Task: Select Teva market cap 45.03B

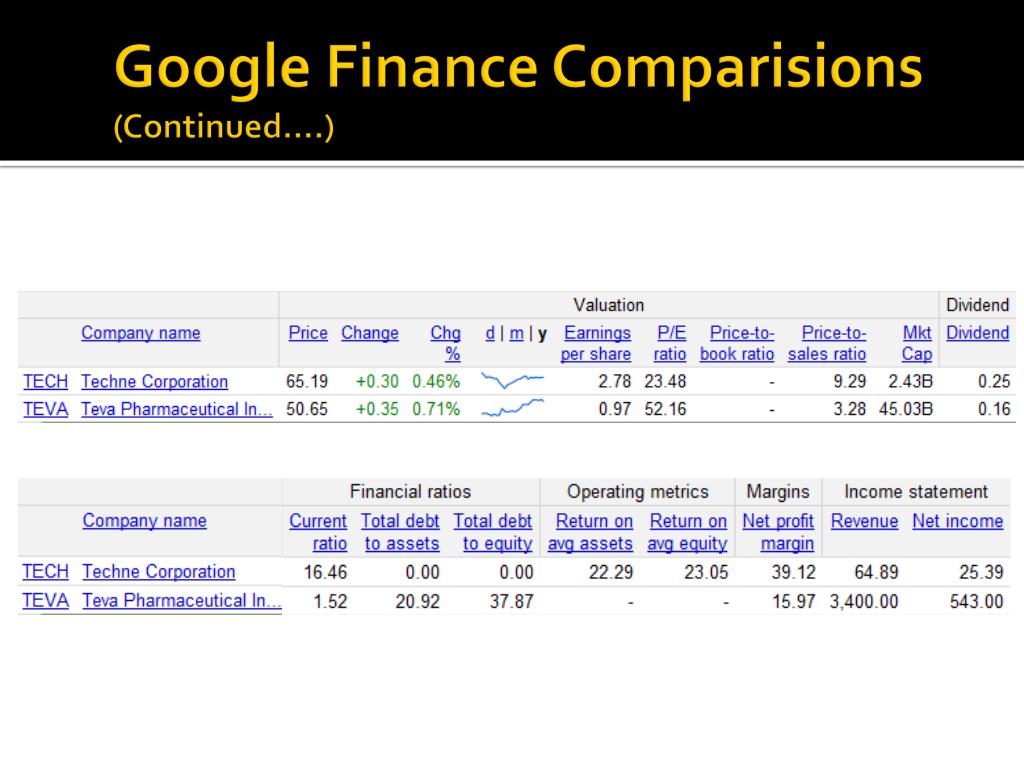Action: click(x=906, y=409)
